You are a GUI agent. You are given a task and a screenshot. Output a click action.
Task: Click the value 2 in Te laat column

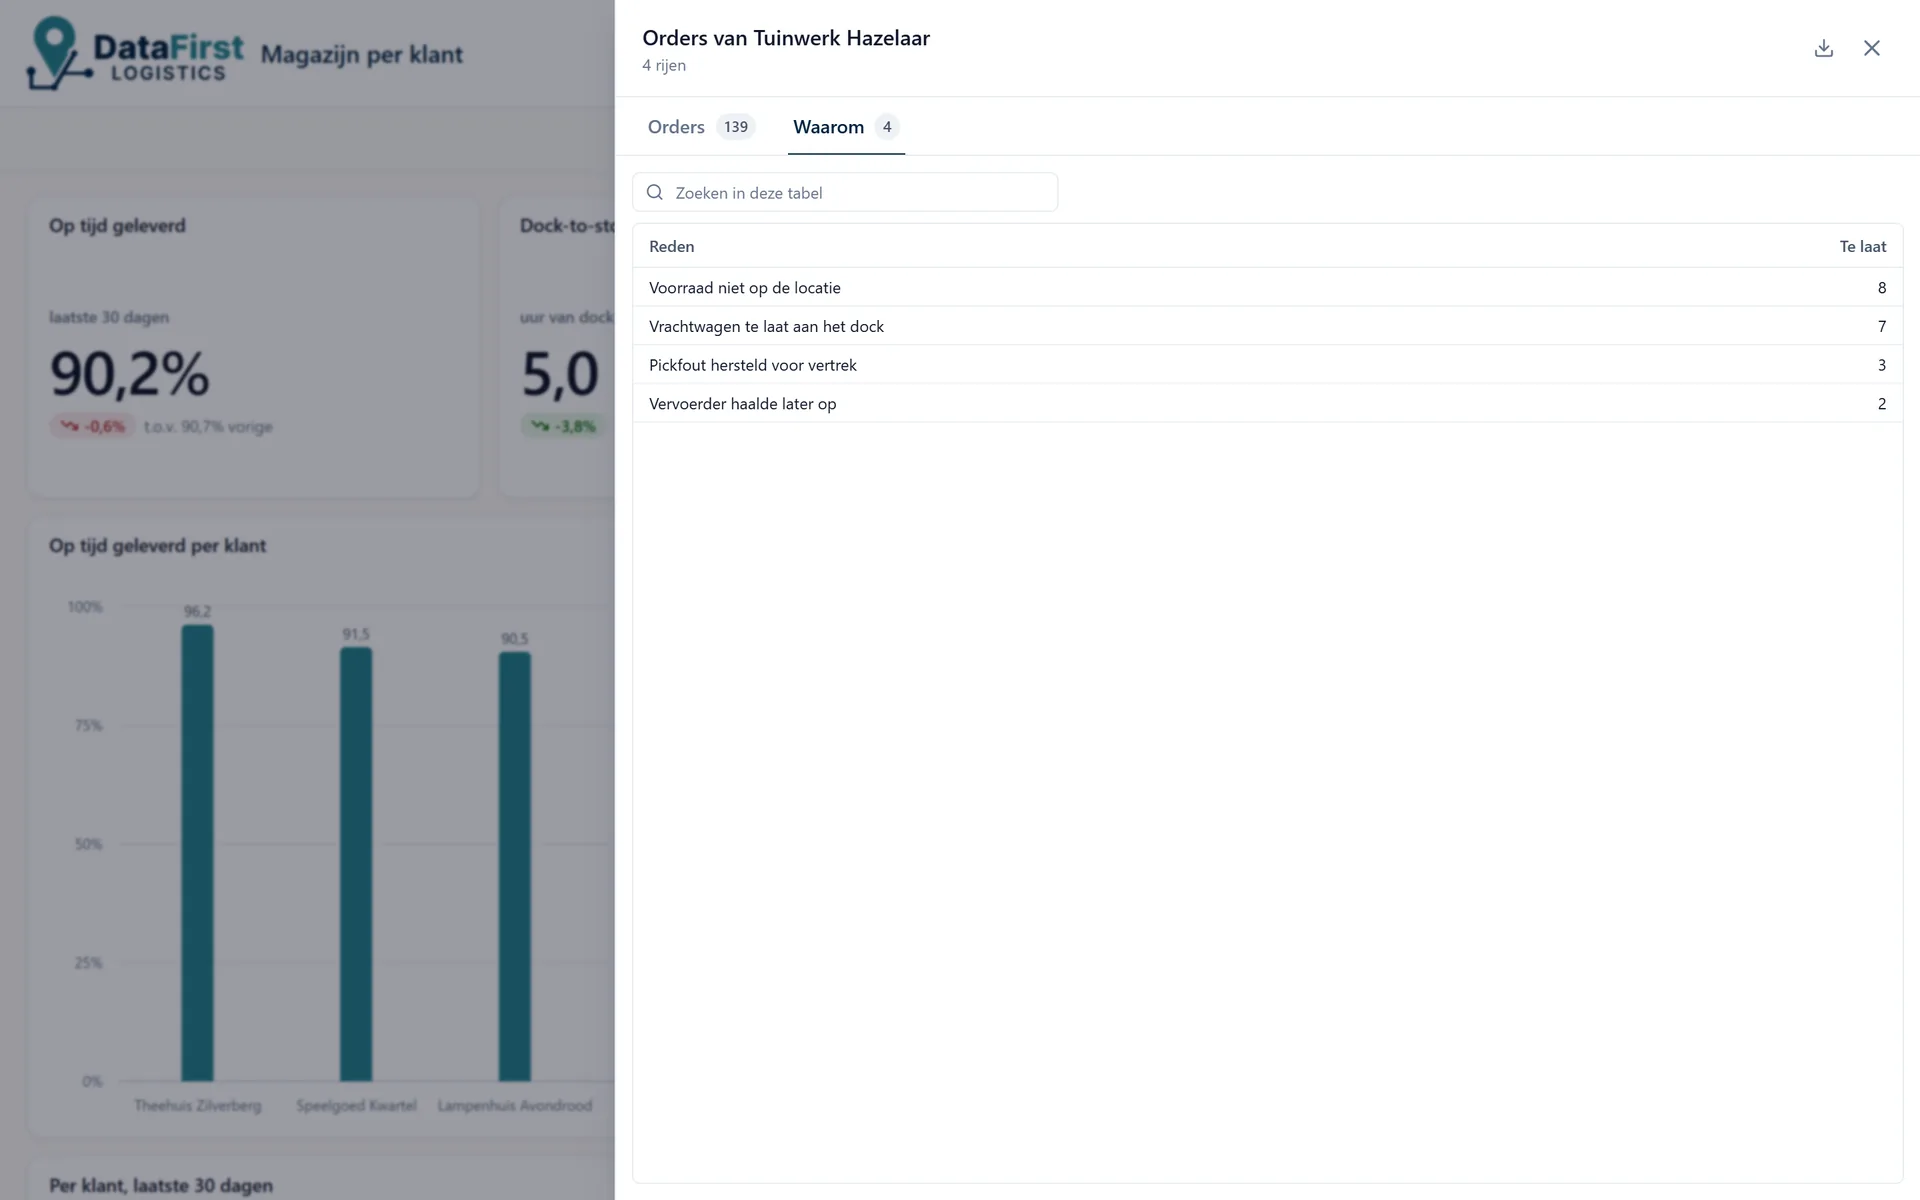point(1881,404)
